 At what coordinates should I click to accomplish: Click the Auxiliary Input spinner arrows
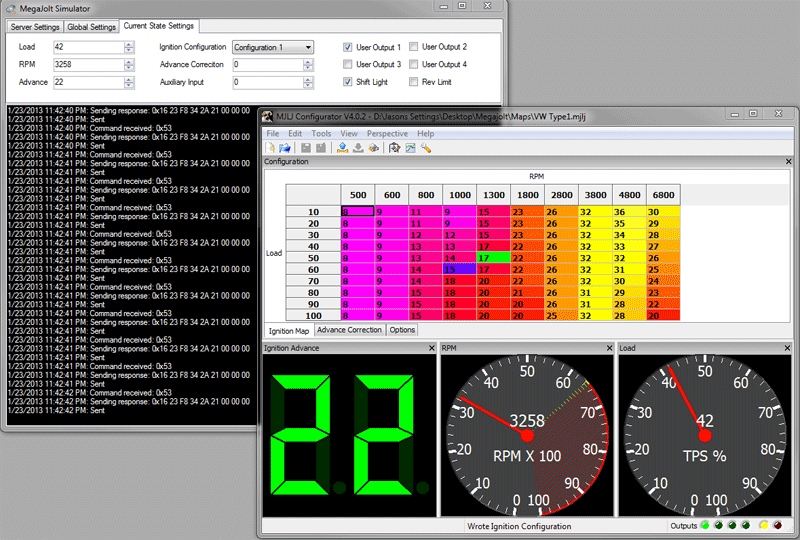pos(308,82)
